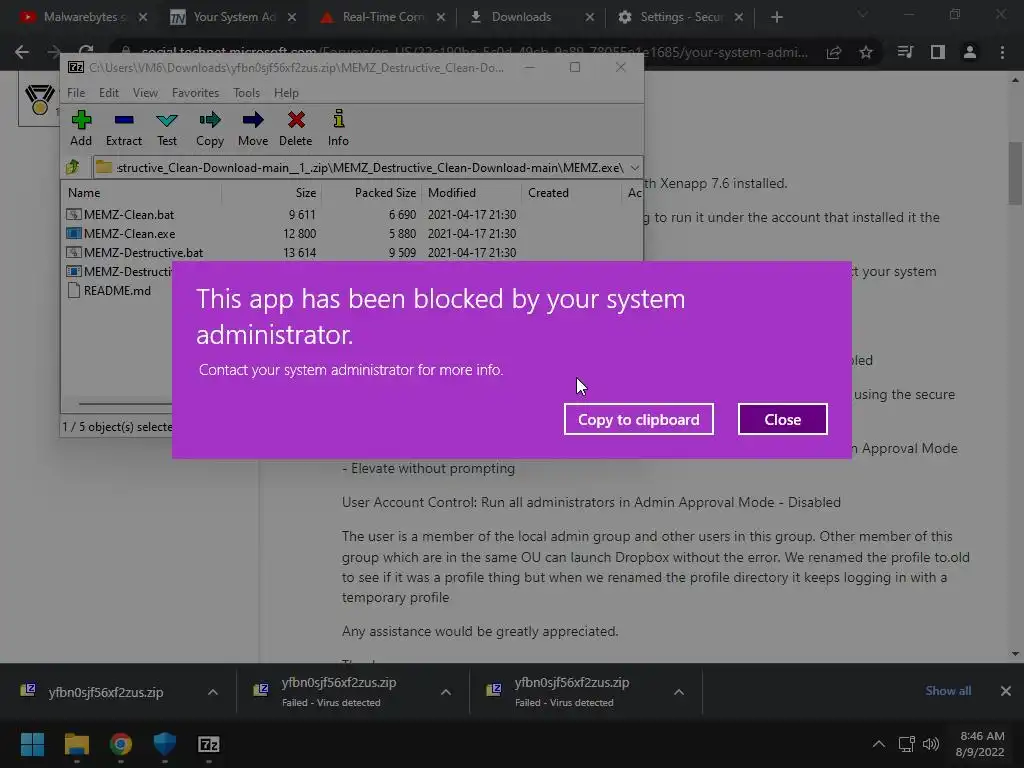Open the Tools menu in 7-Zip
The image size is (1024, 768).
click(x=246, y=93)
